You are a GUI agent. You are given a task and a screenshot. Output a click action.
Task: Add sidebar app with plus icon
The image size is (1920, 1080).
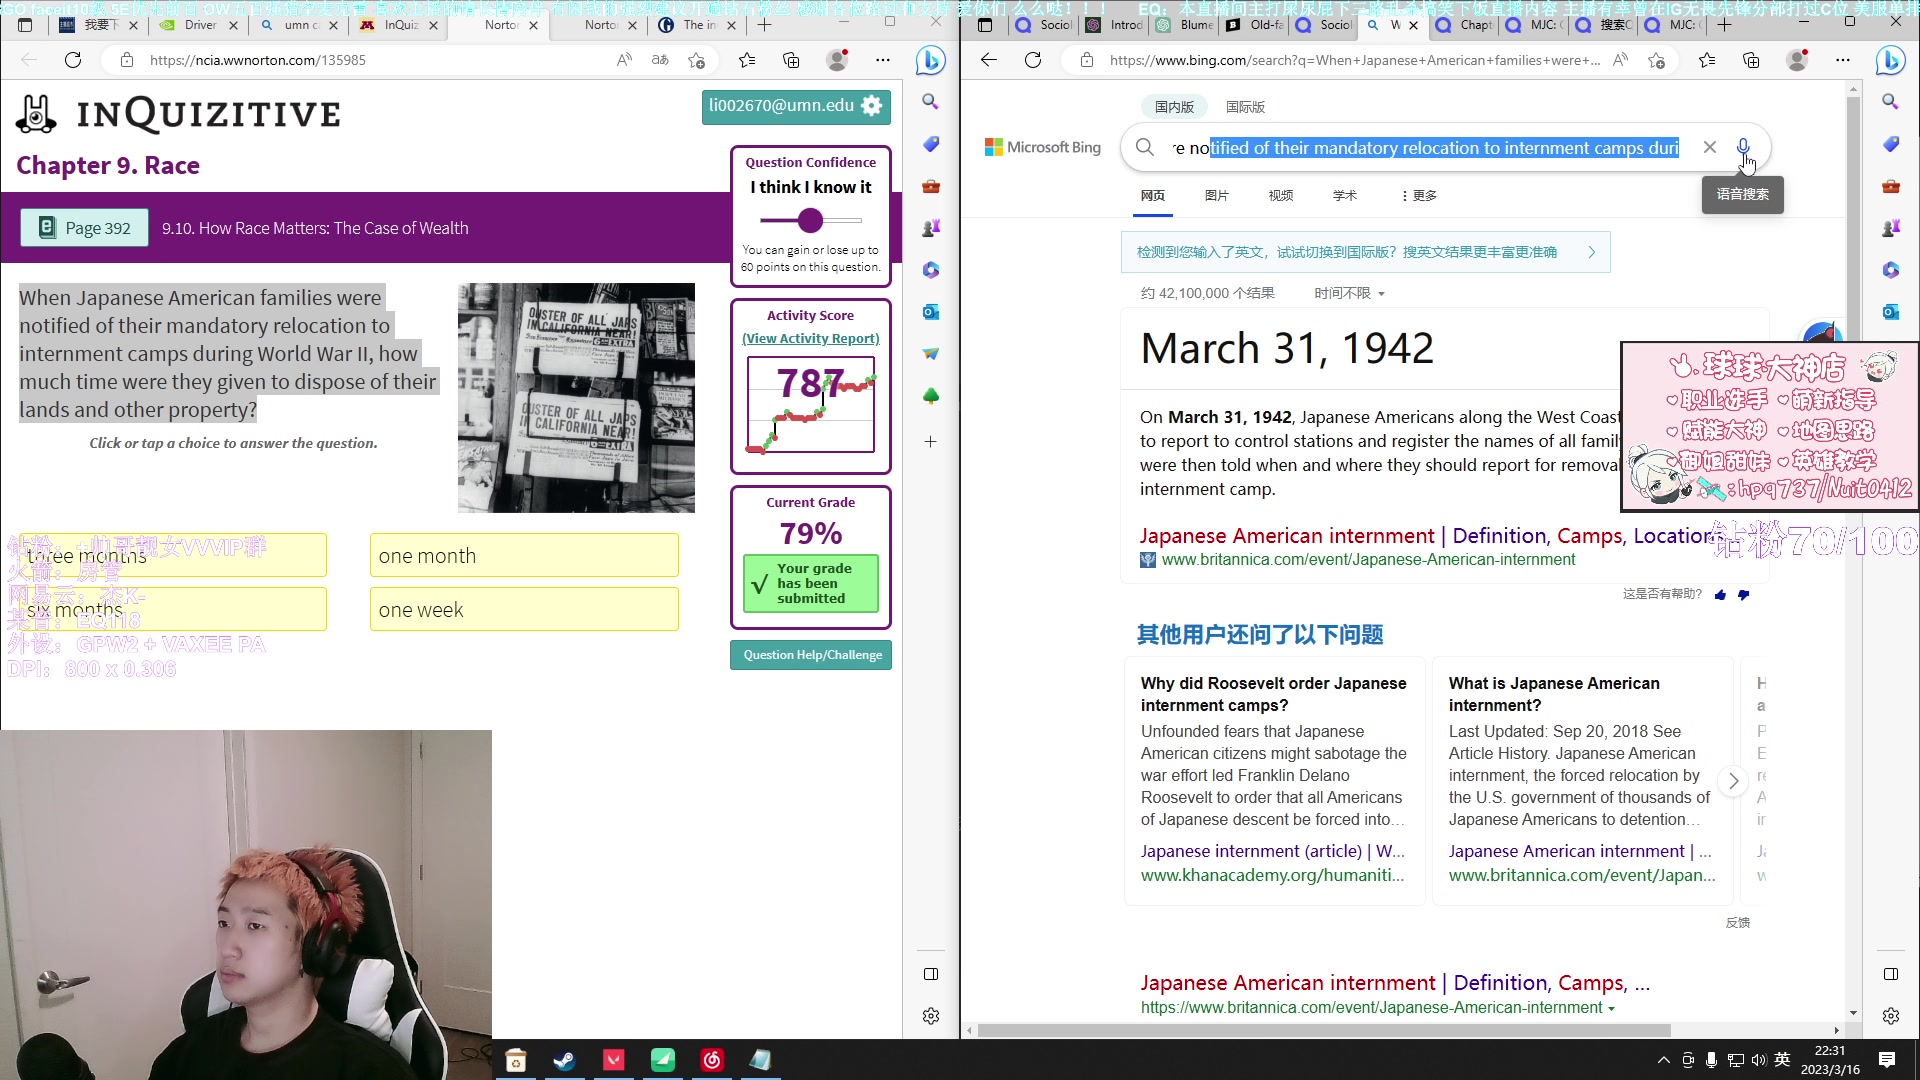[x=931, y=441]
